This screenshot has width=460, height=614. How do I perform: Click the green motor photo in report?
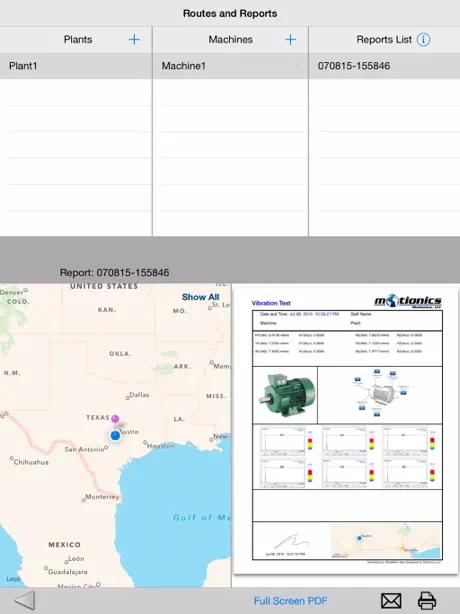pyautogui.click(x=287, y=394)
